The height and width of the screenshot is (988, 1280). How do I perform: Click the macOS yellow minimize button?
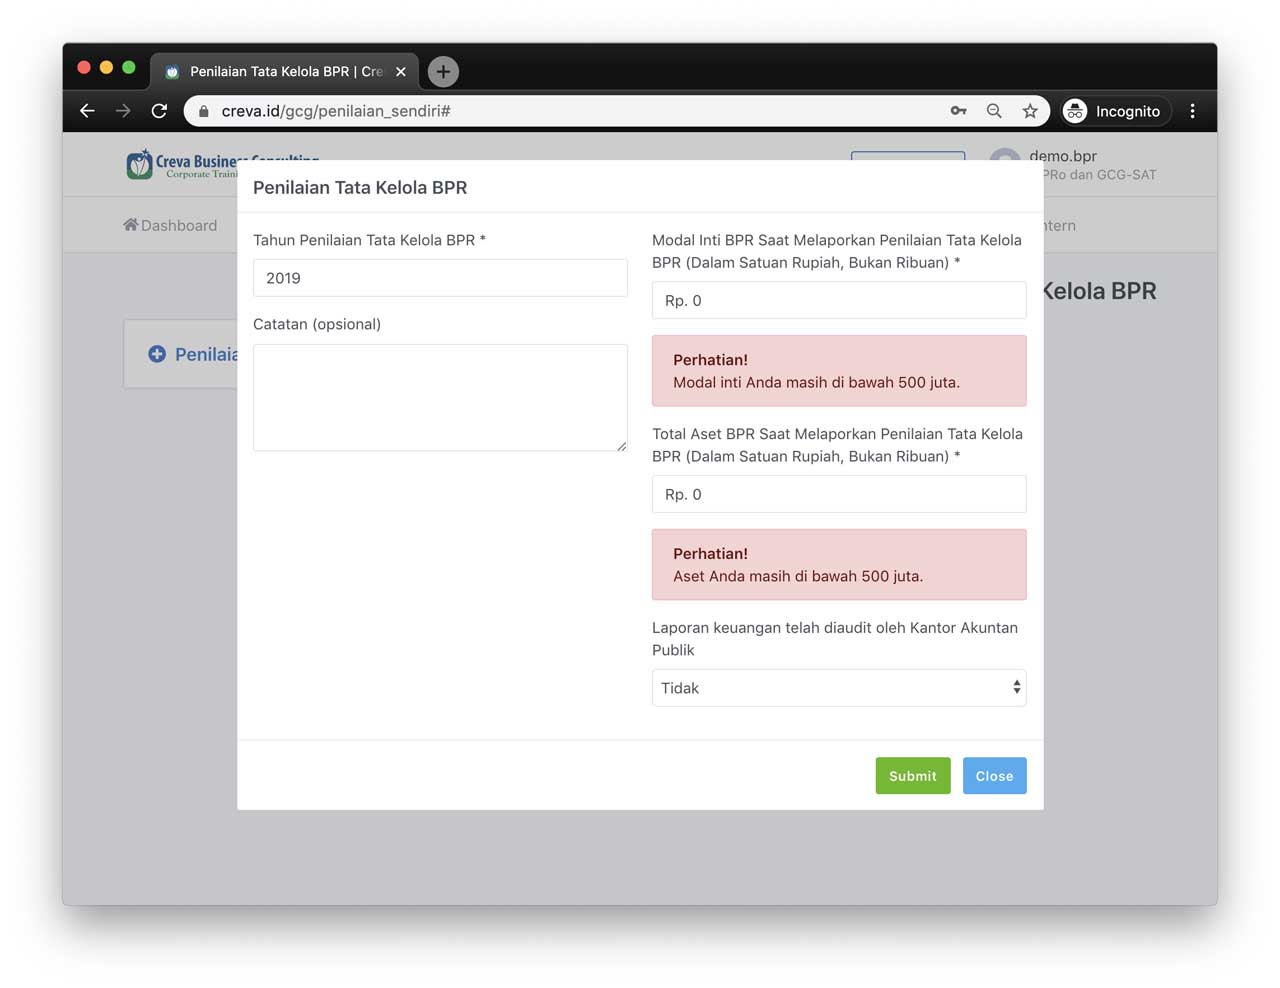(106, 67)
